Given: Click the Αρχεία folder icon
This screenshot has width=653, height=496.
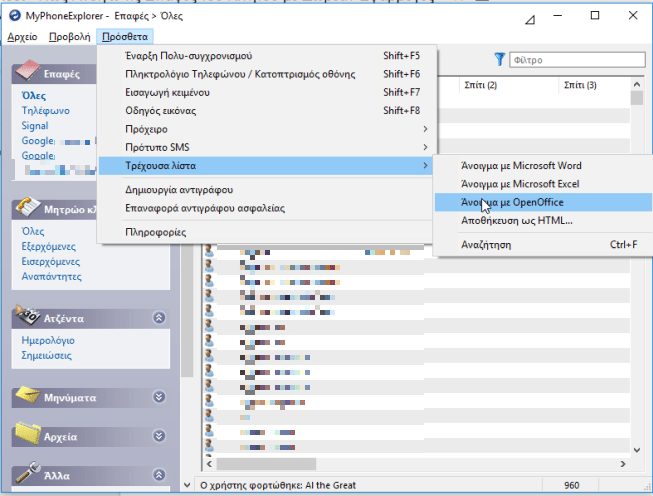Looking at the screenshot, I should pos(27,434).
